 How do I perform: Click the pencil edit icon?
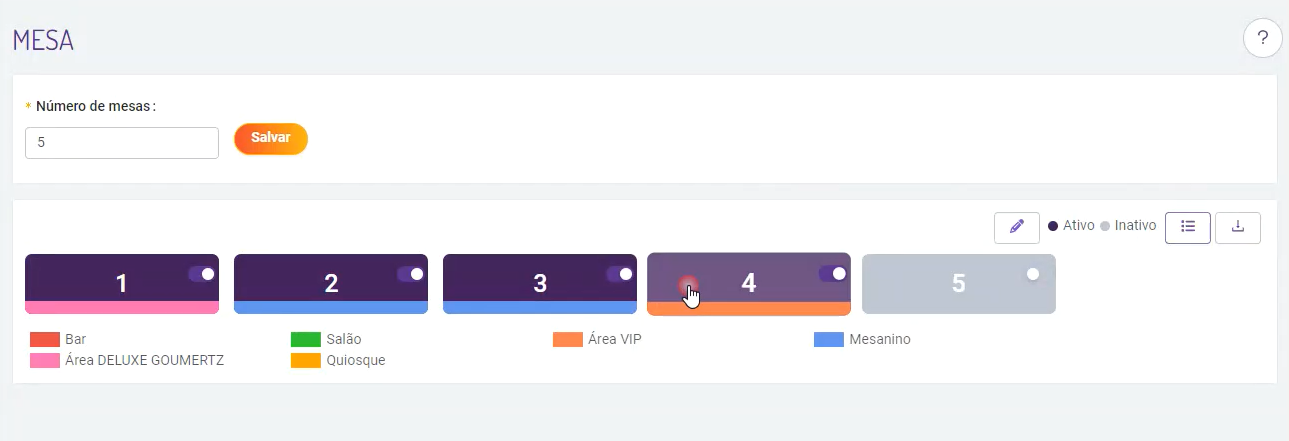pos(1017,227)
